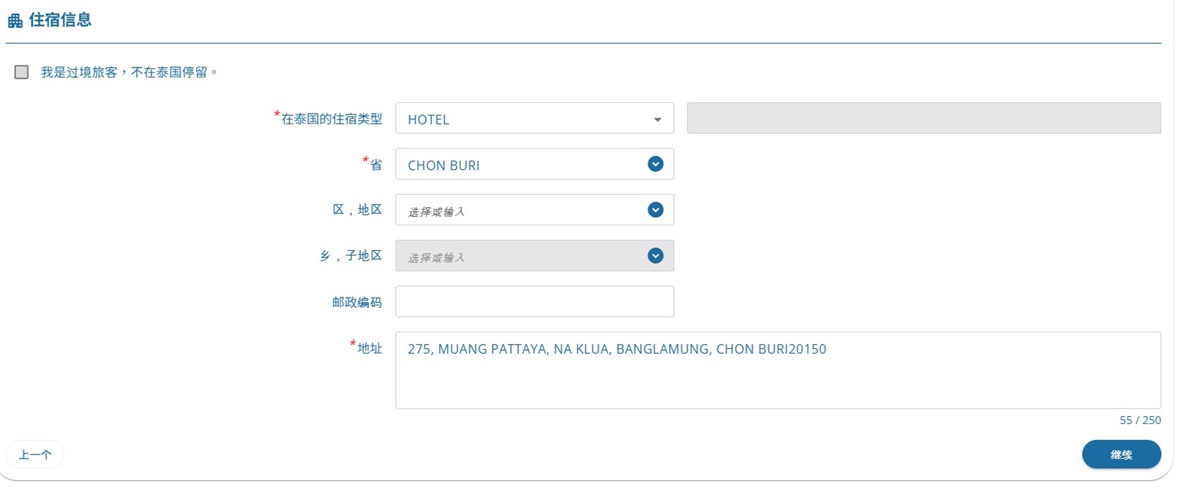
Task: Open the 乡,子地区 sub-district select field
Action: click(534, 256)
